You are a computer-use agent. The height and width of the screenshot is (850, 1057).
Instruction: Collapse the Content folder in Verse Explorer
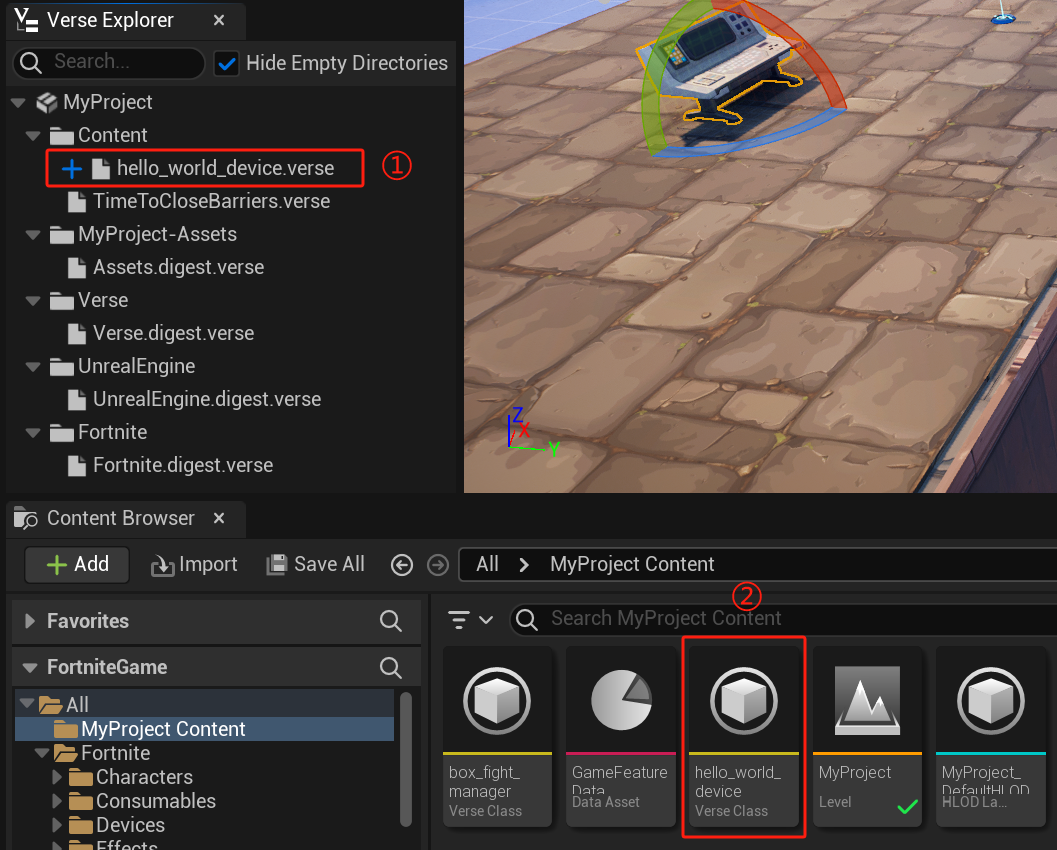coord(33,135)
